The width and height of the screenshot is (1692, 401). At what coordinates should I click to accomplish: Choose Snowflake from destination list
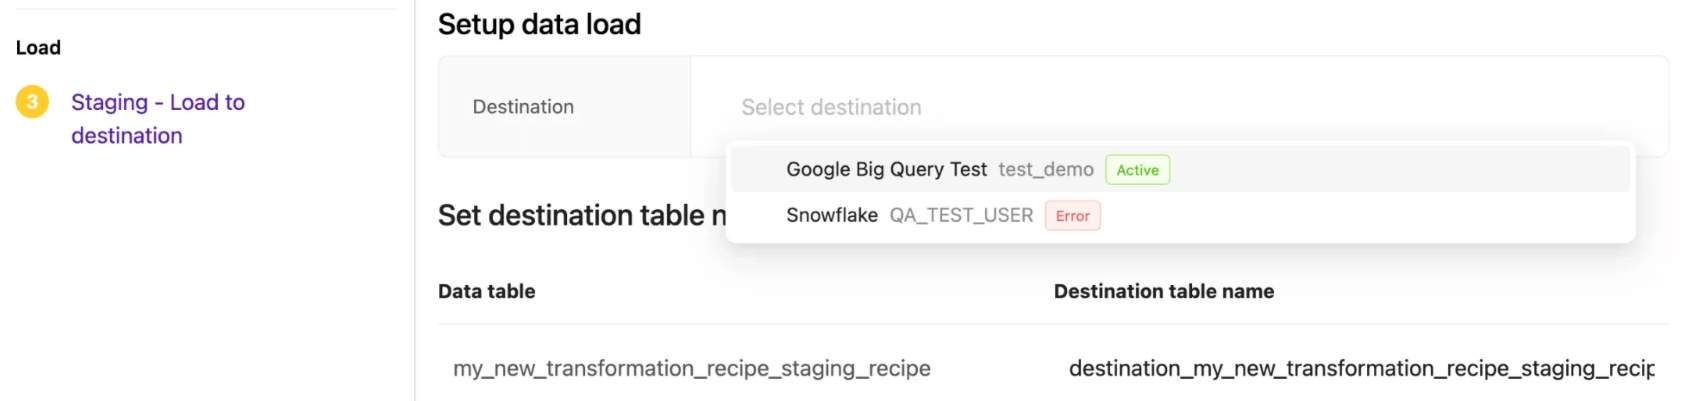click(832, 216)
